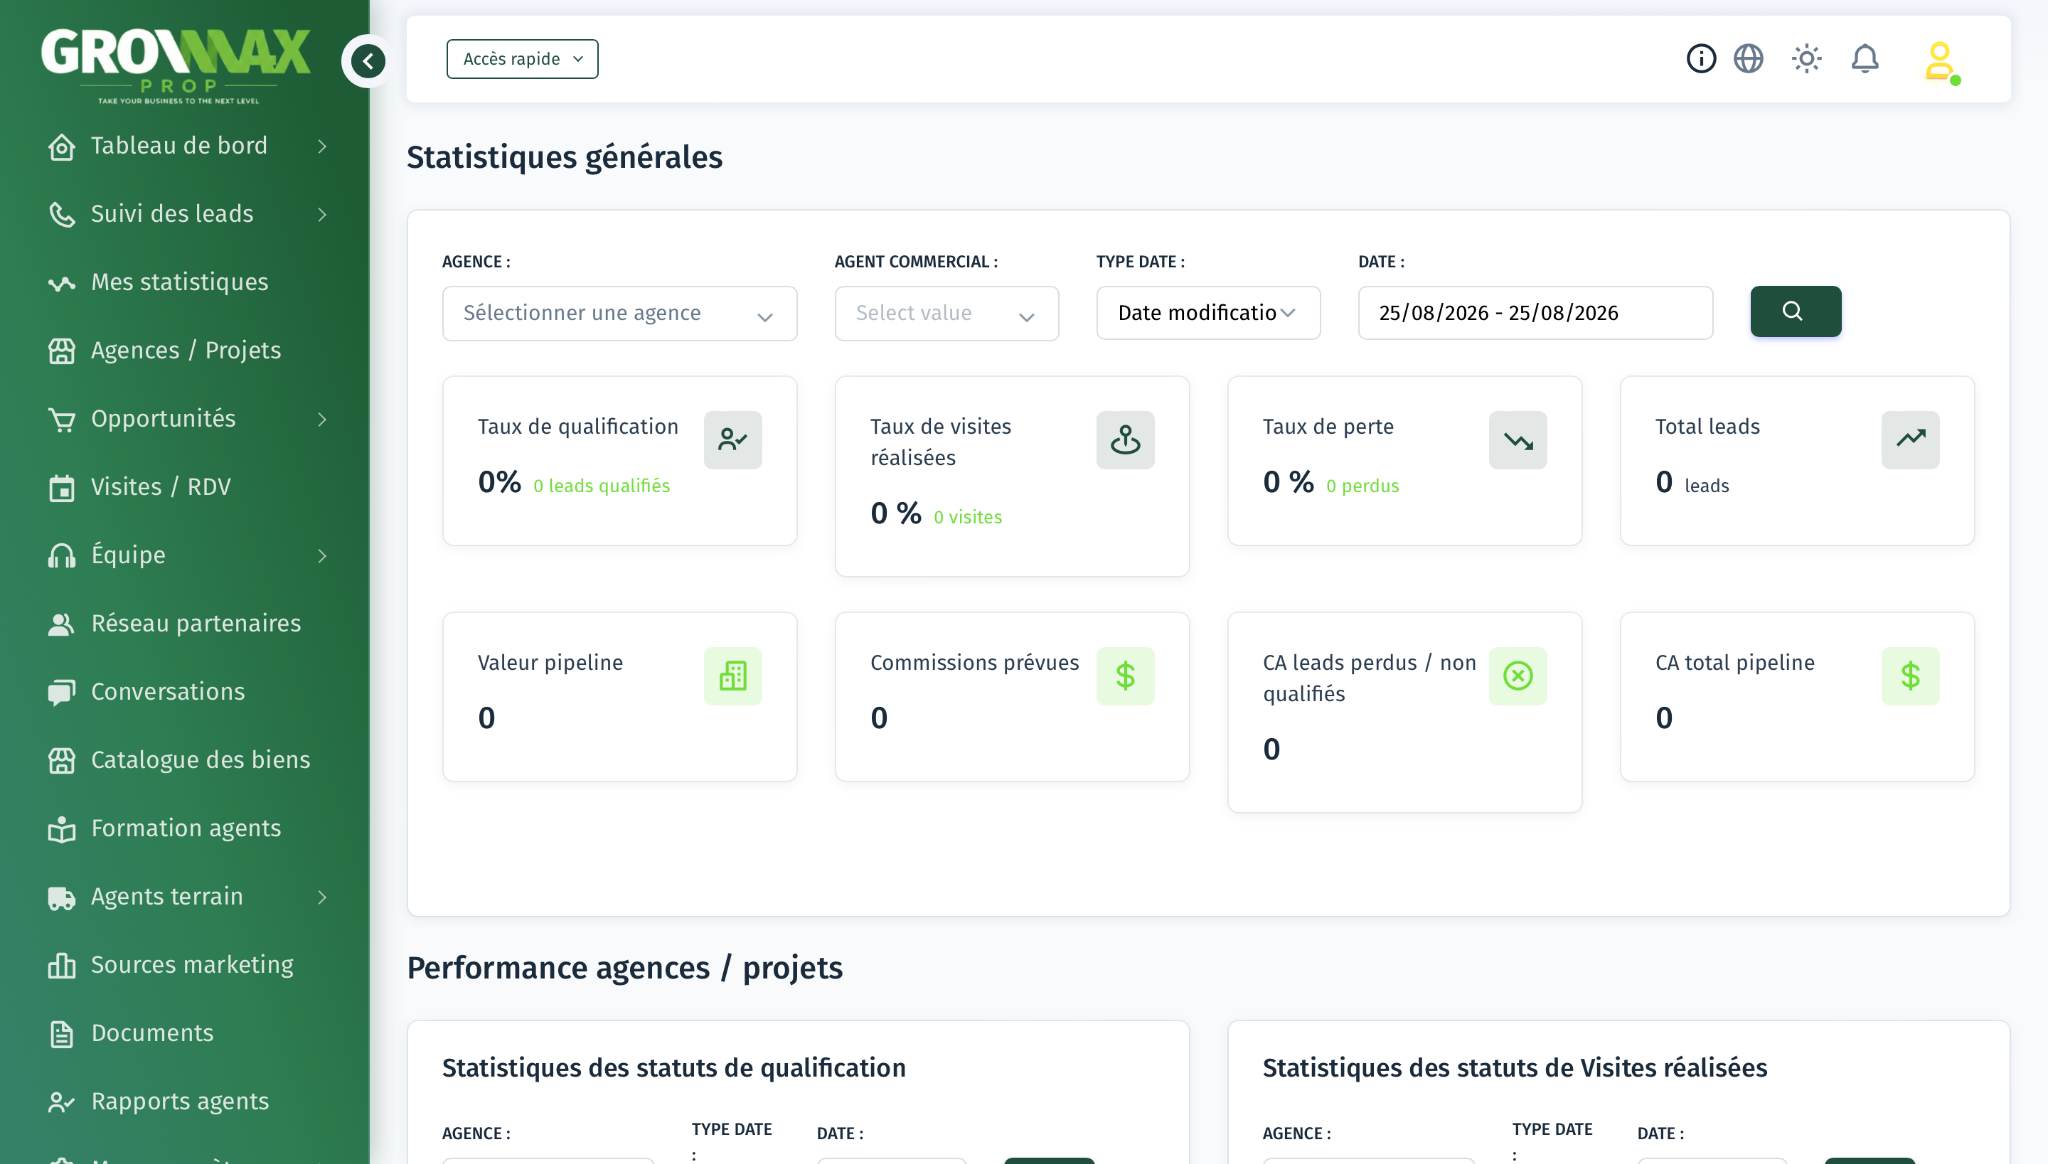Open the Sélectionner une agence dropdown
2048x1164 pixels.
tap(619, 313)
